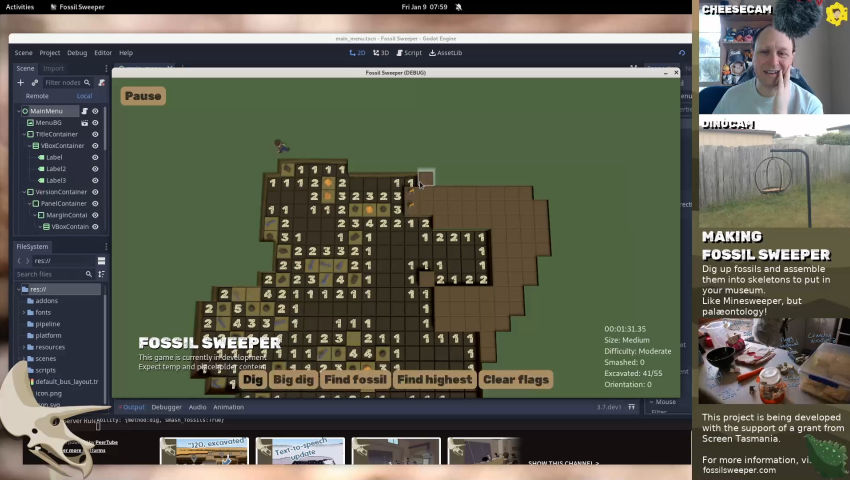
Task: Toggle visibility of VersionContainer node
Action: tap(95, 192)
